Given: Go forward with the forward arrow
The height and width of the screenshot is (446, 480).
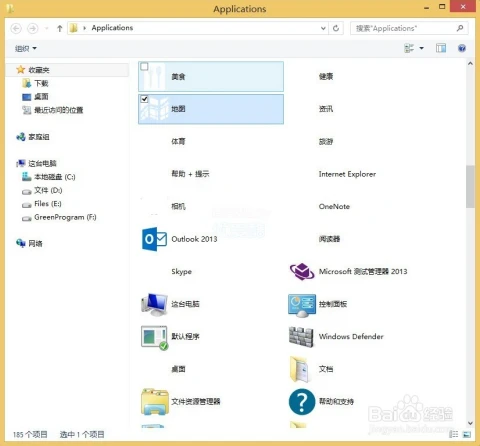Looking at the screenshot, I should point(32,28).
